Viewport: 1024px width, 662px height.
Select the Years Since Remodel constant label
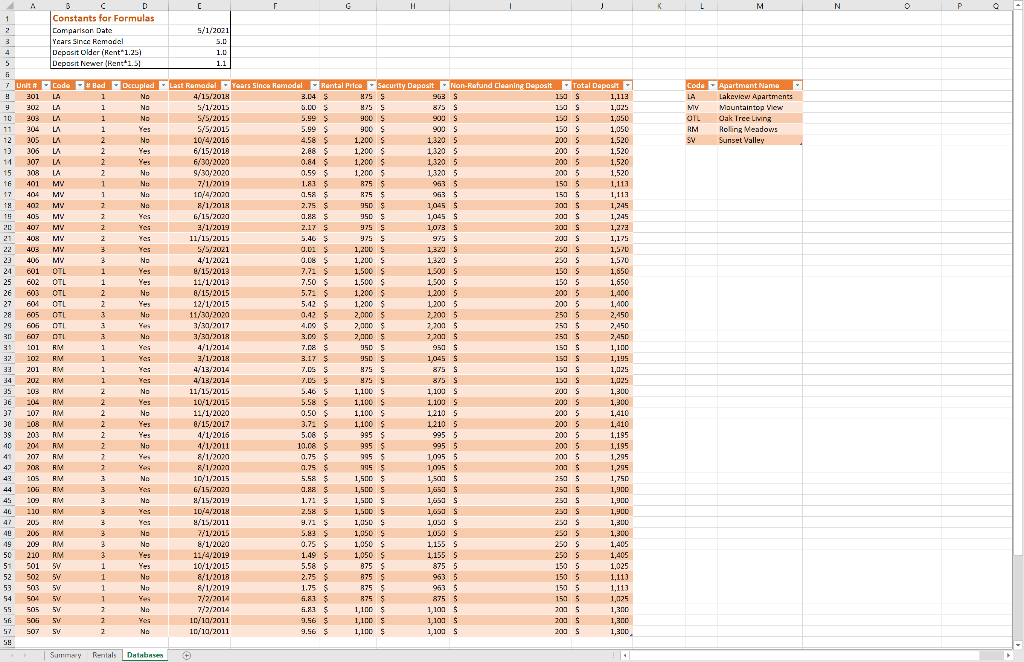pyautogui.click(x=109, y=41)
